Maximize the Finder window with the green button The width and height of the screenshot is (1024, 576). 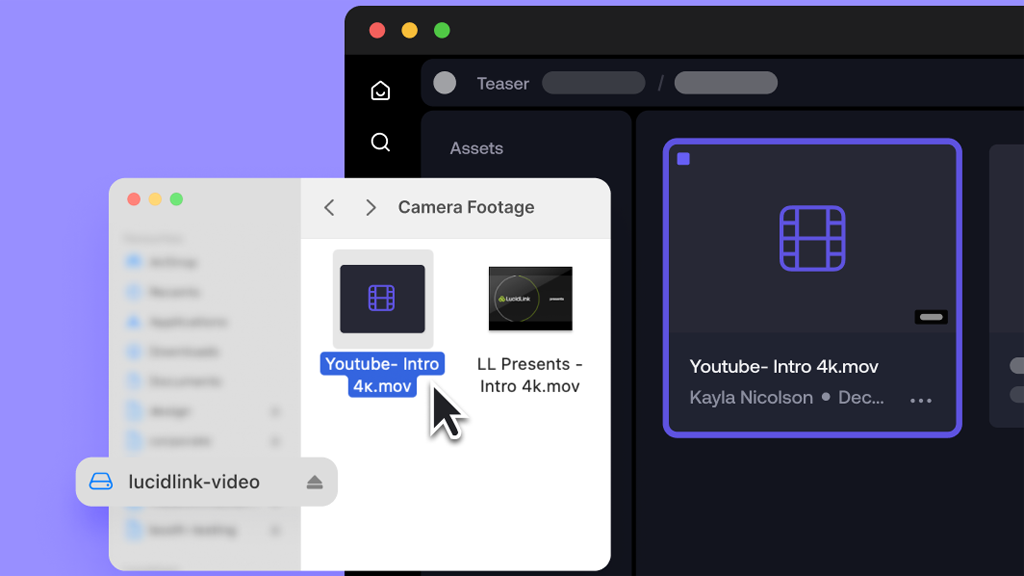176,199
